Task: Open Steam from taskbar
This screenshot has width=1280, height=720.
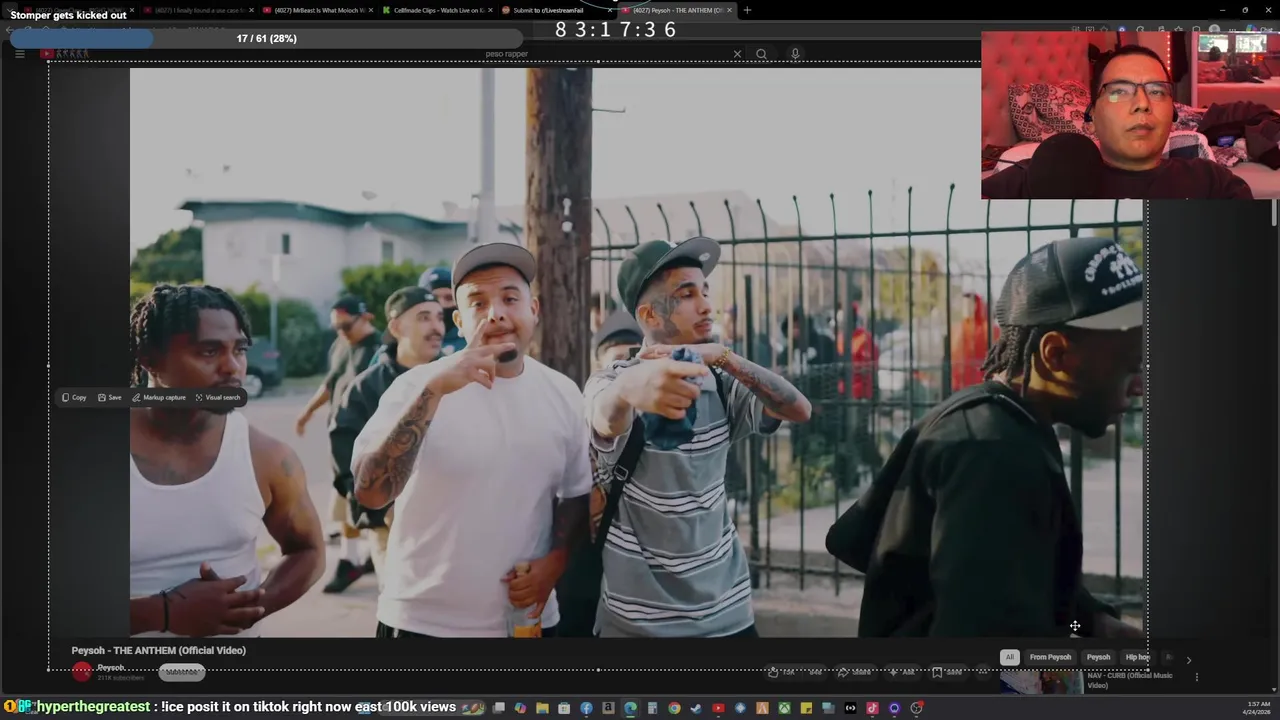Action: 696,708
